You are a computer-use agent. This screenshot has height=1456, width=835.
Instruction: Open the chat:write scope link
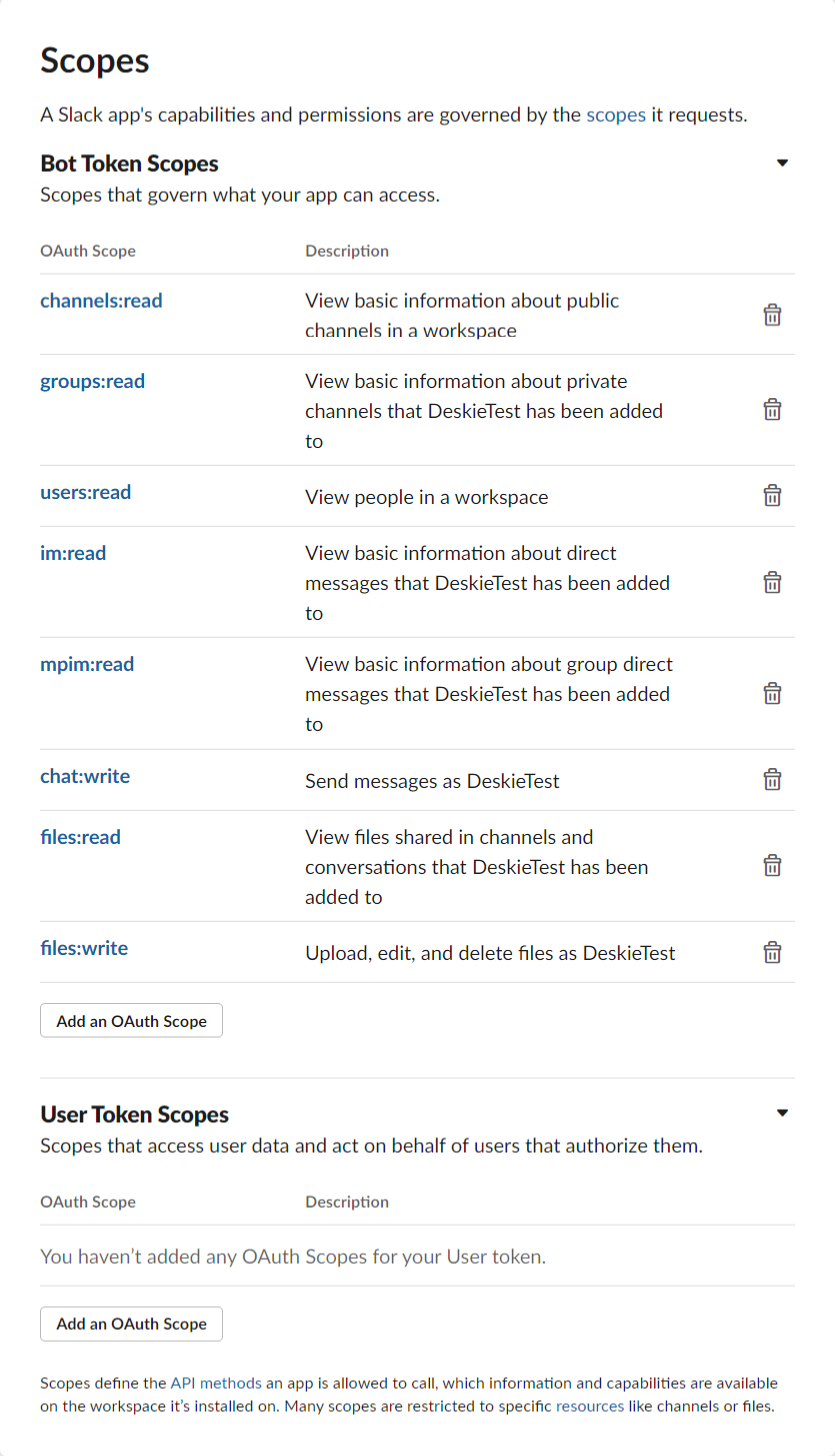(85, 776)
